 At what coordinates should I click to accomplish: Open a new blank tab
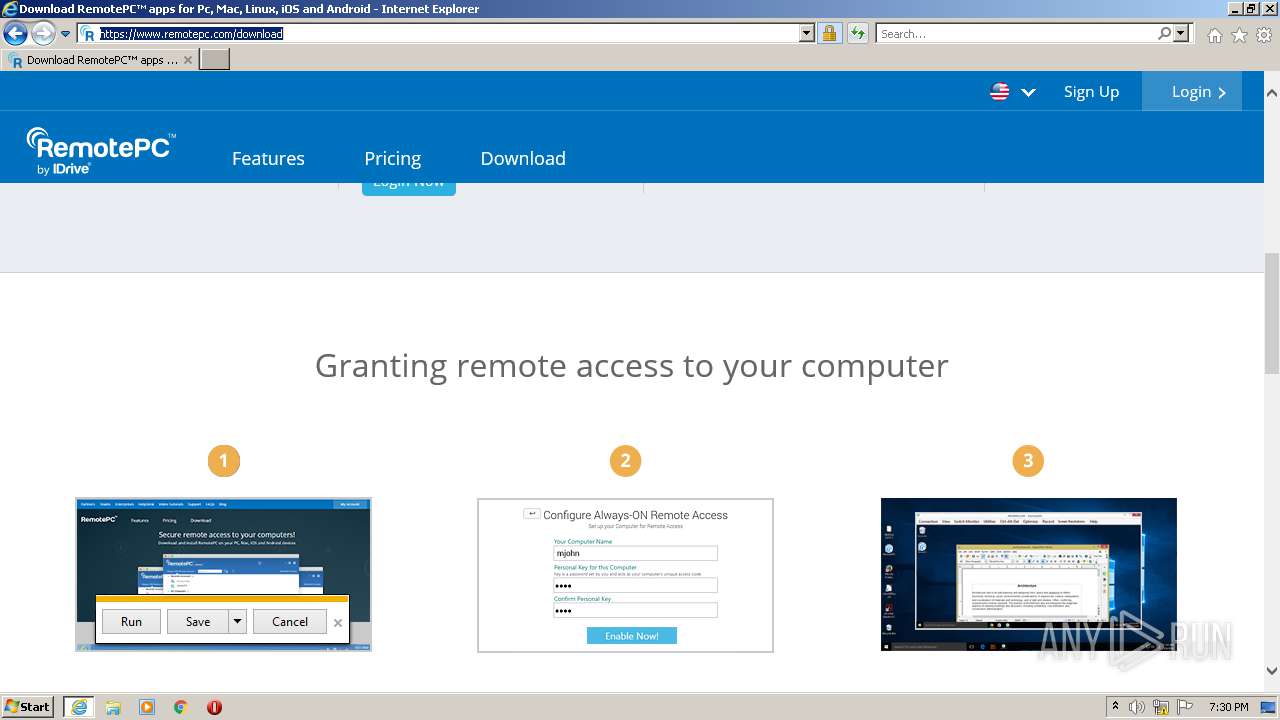tap(215, 60)
